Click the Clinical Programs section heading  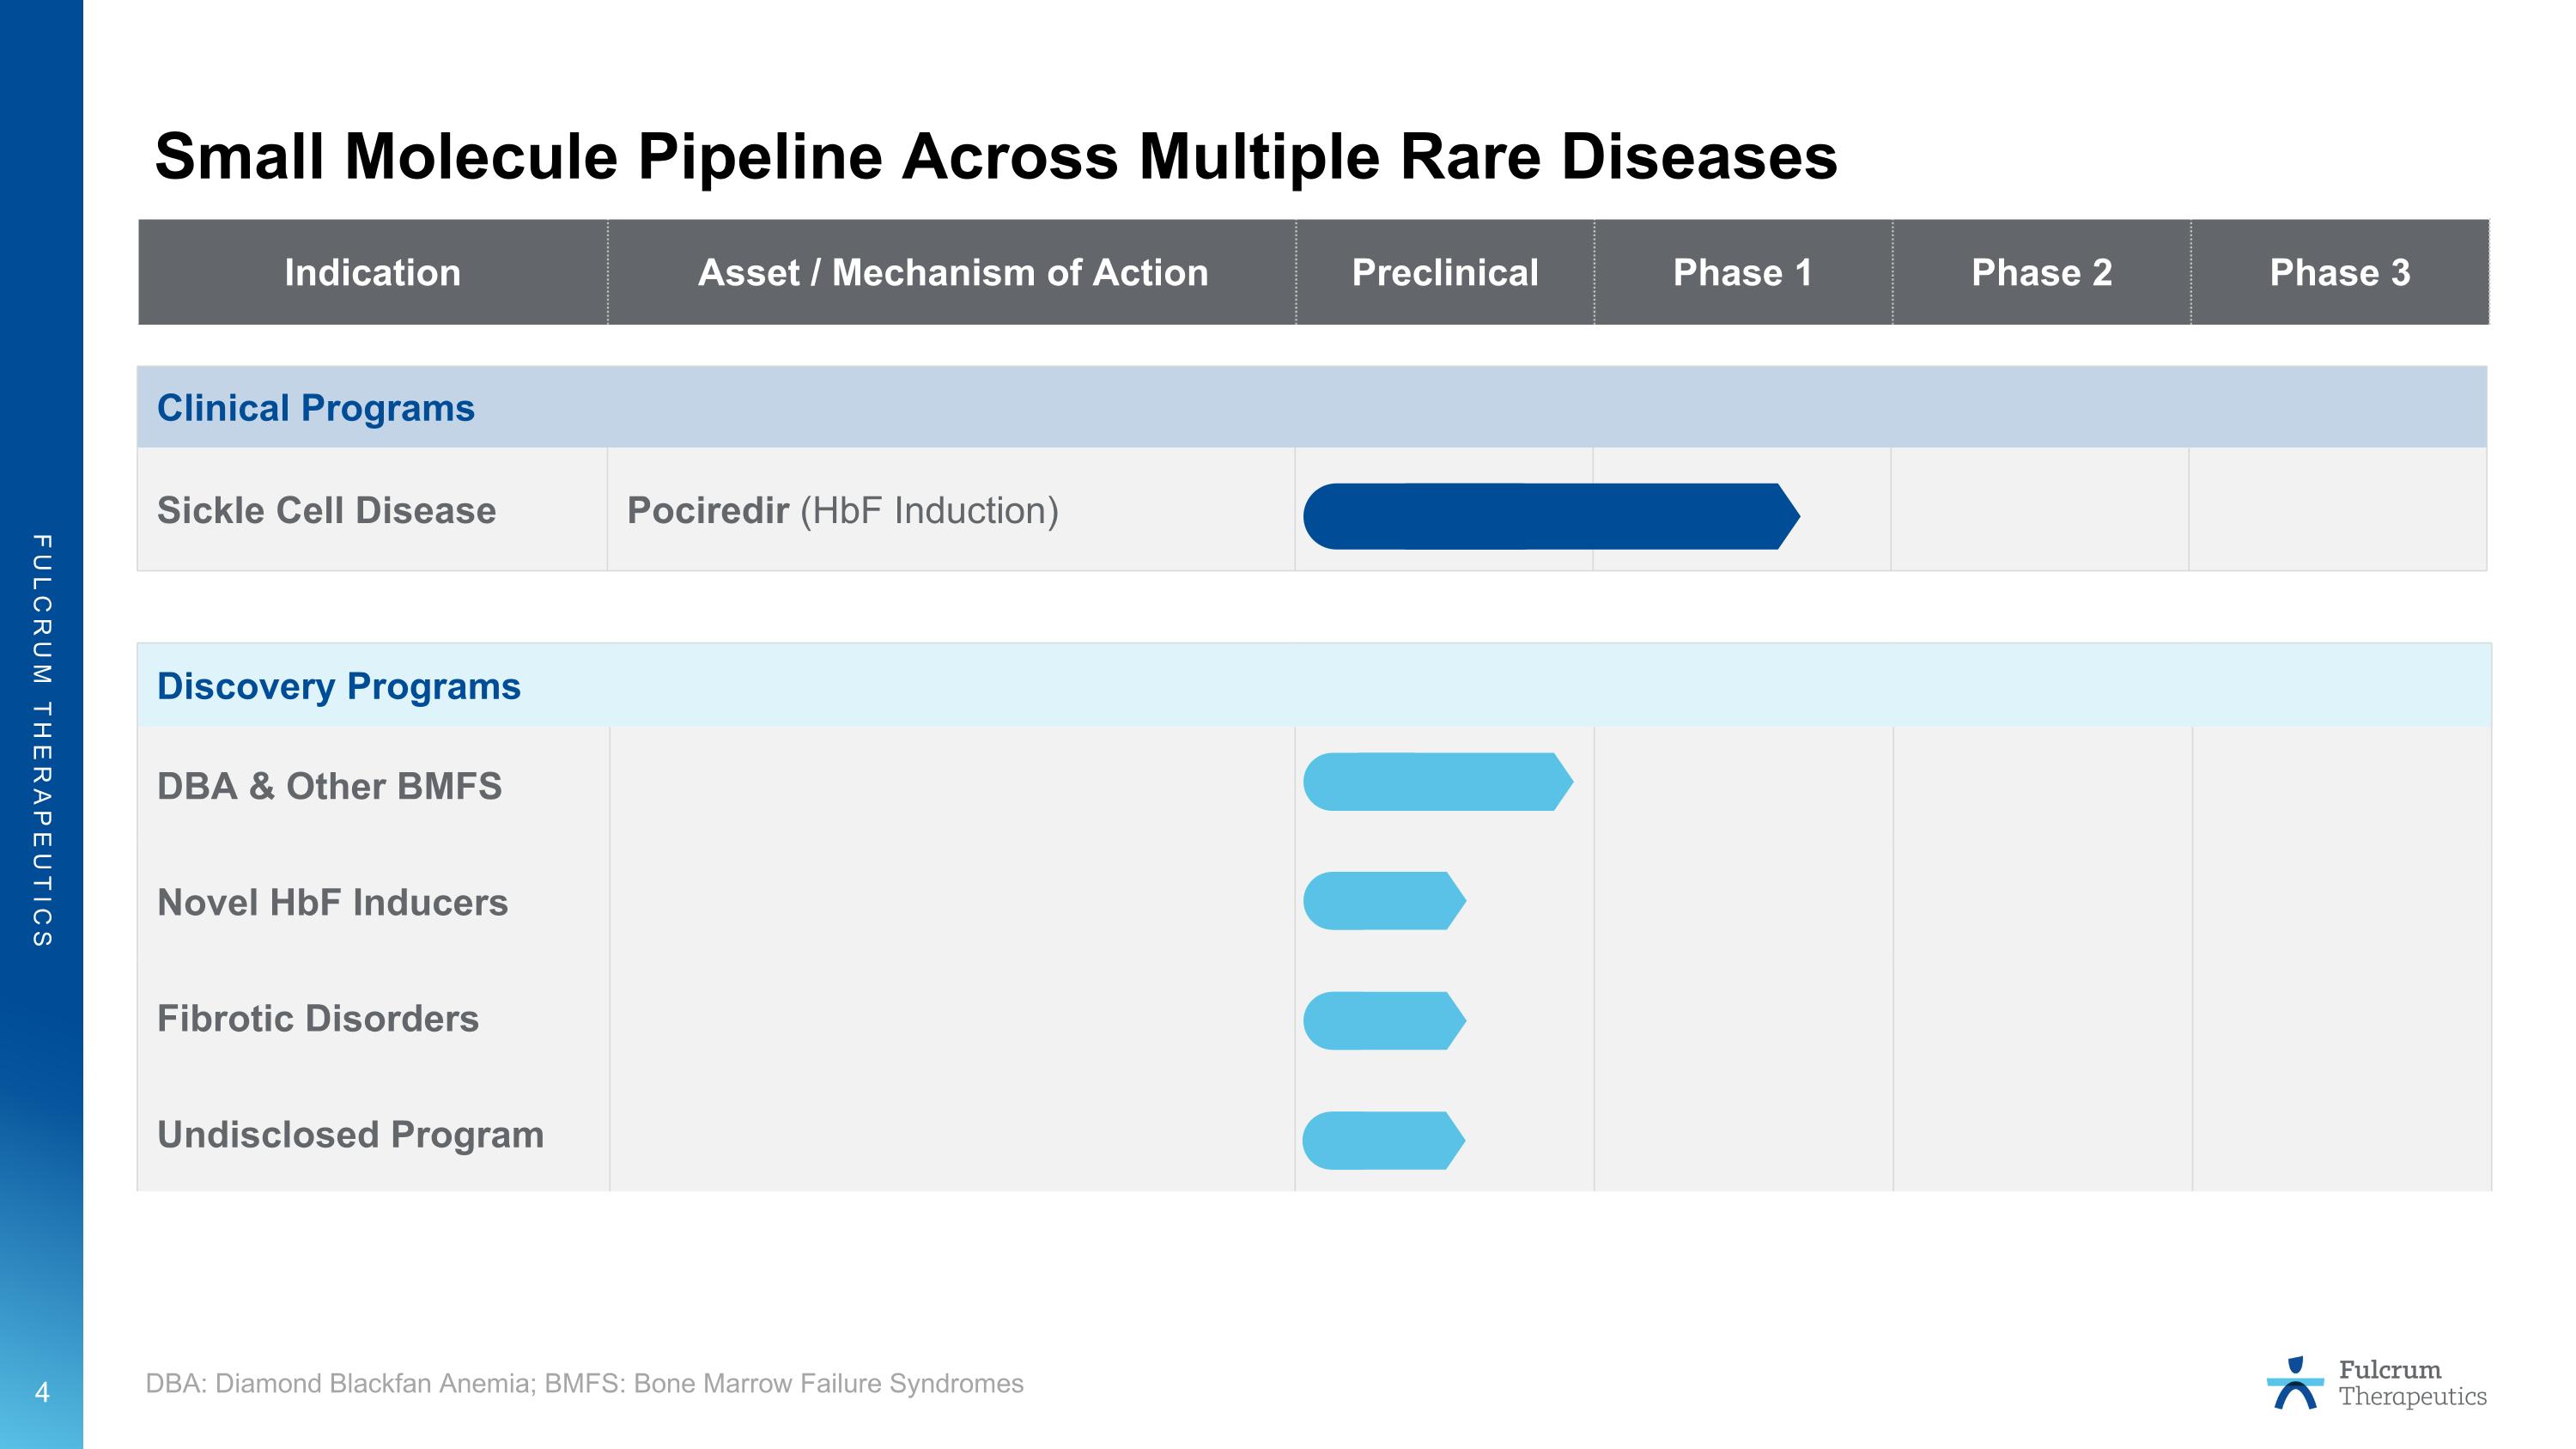[x=316, y=408]
